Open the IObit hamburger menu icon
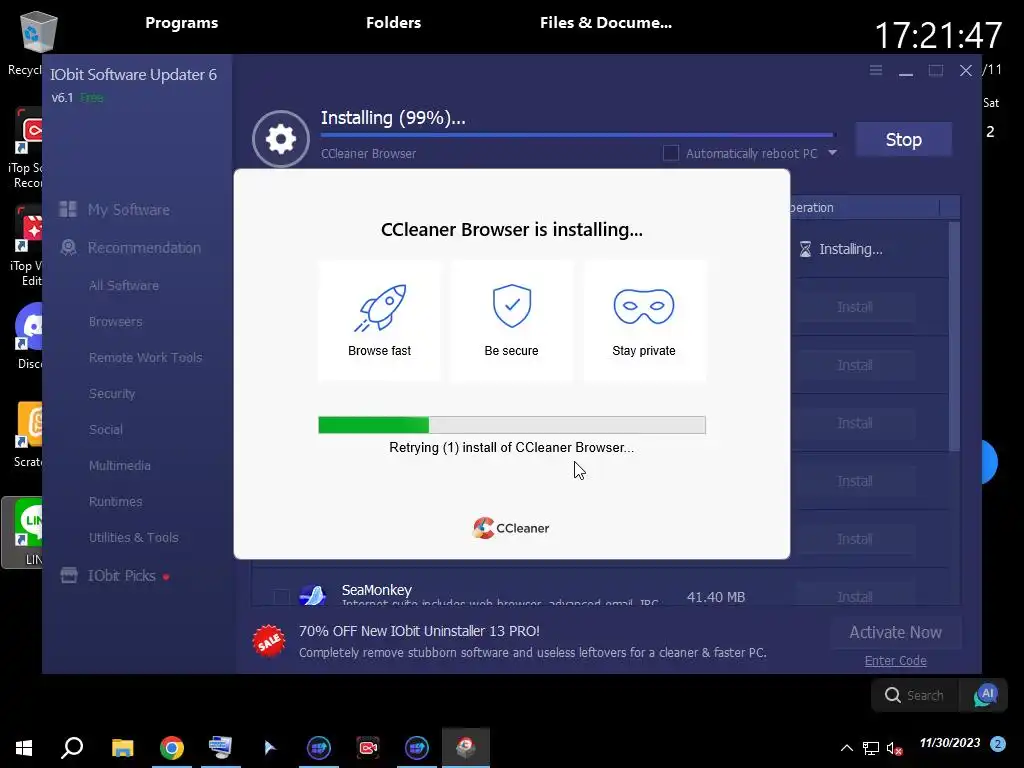1024x768 pixels. pos(876,70)
